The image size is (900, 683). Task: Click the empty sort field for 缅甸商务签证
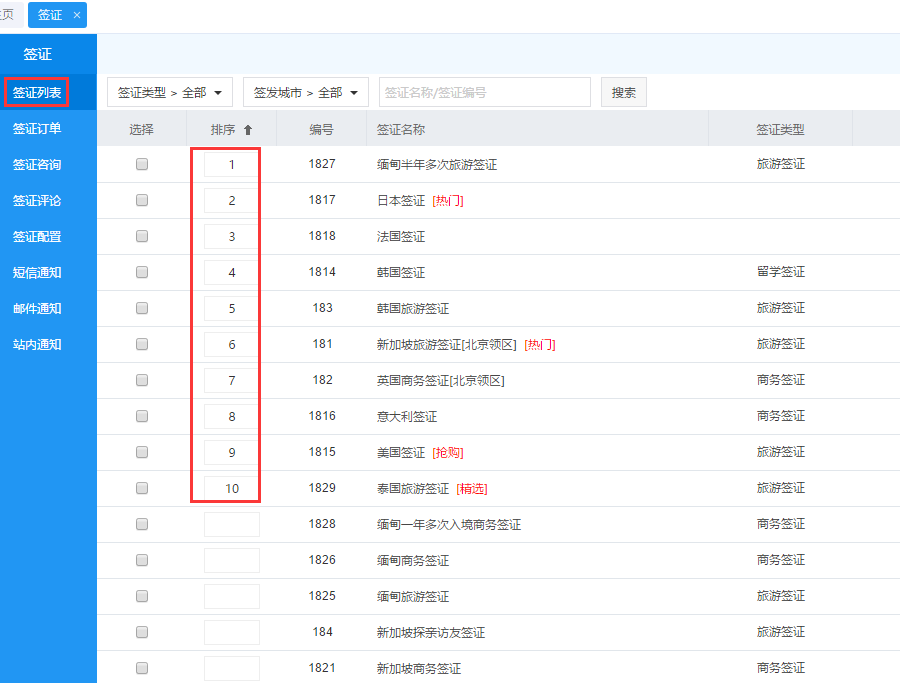pos(231,560)
